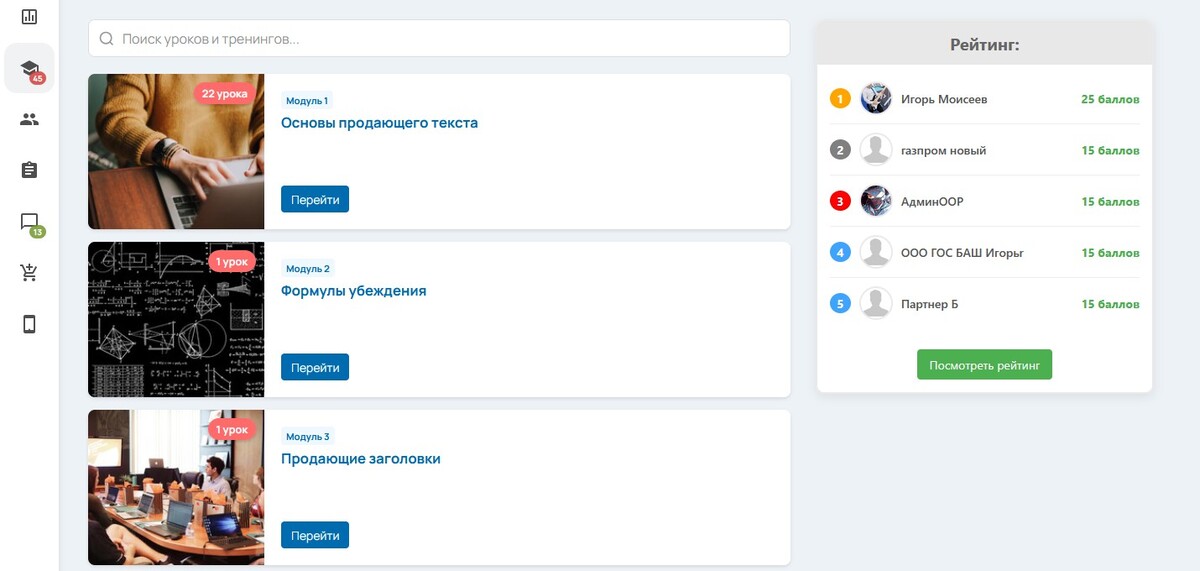
Task: Open the mobile phone icon
Action: point(29,324)
